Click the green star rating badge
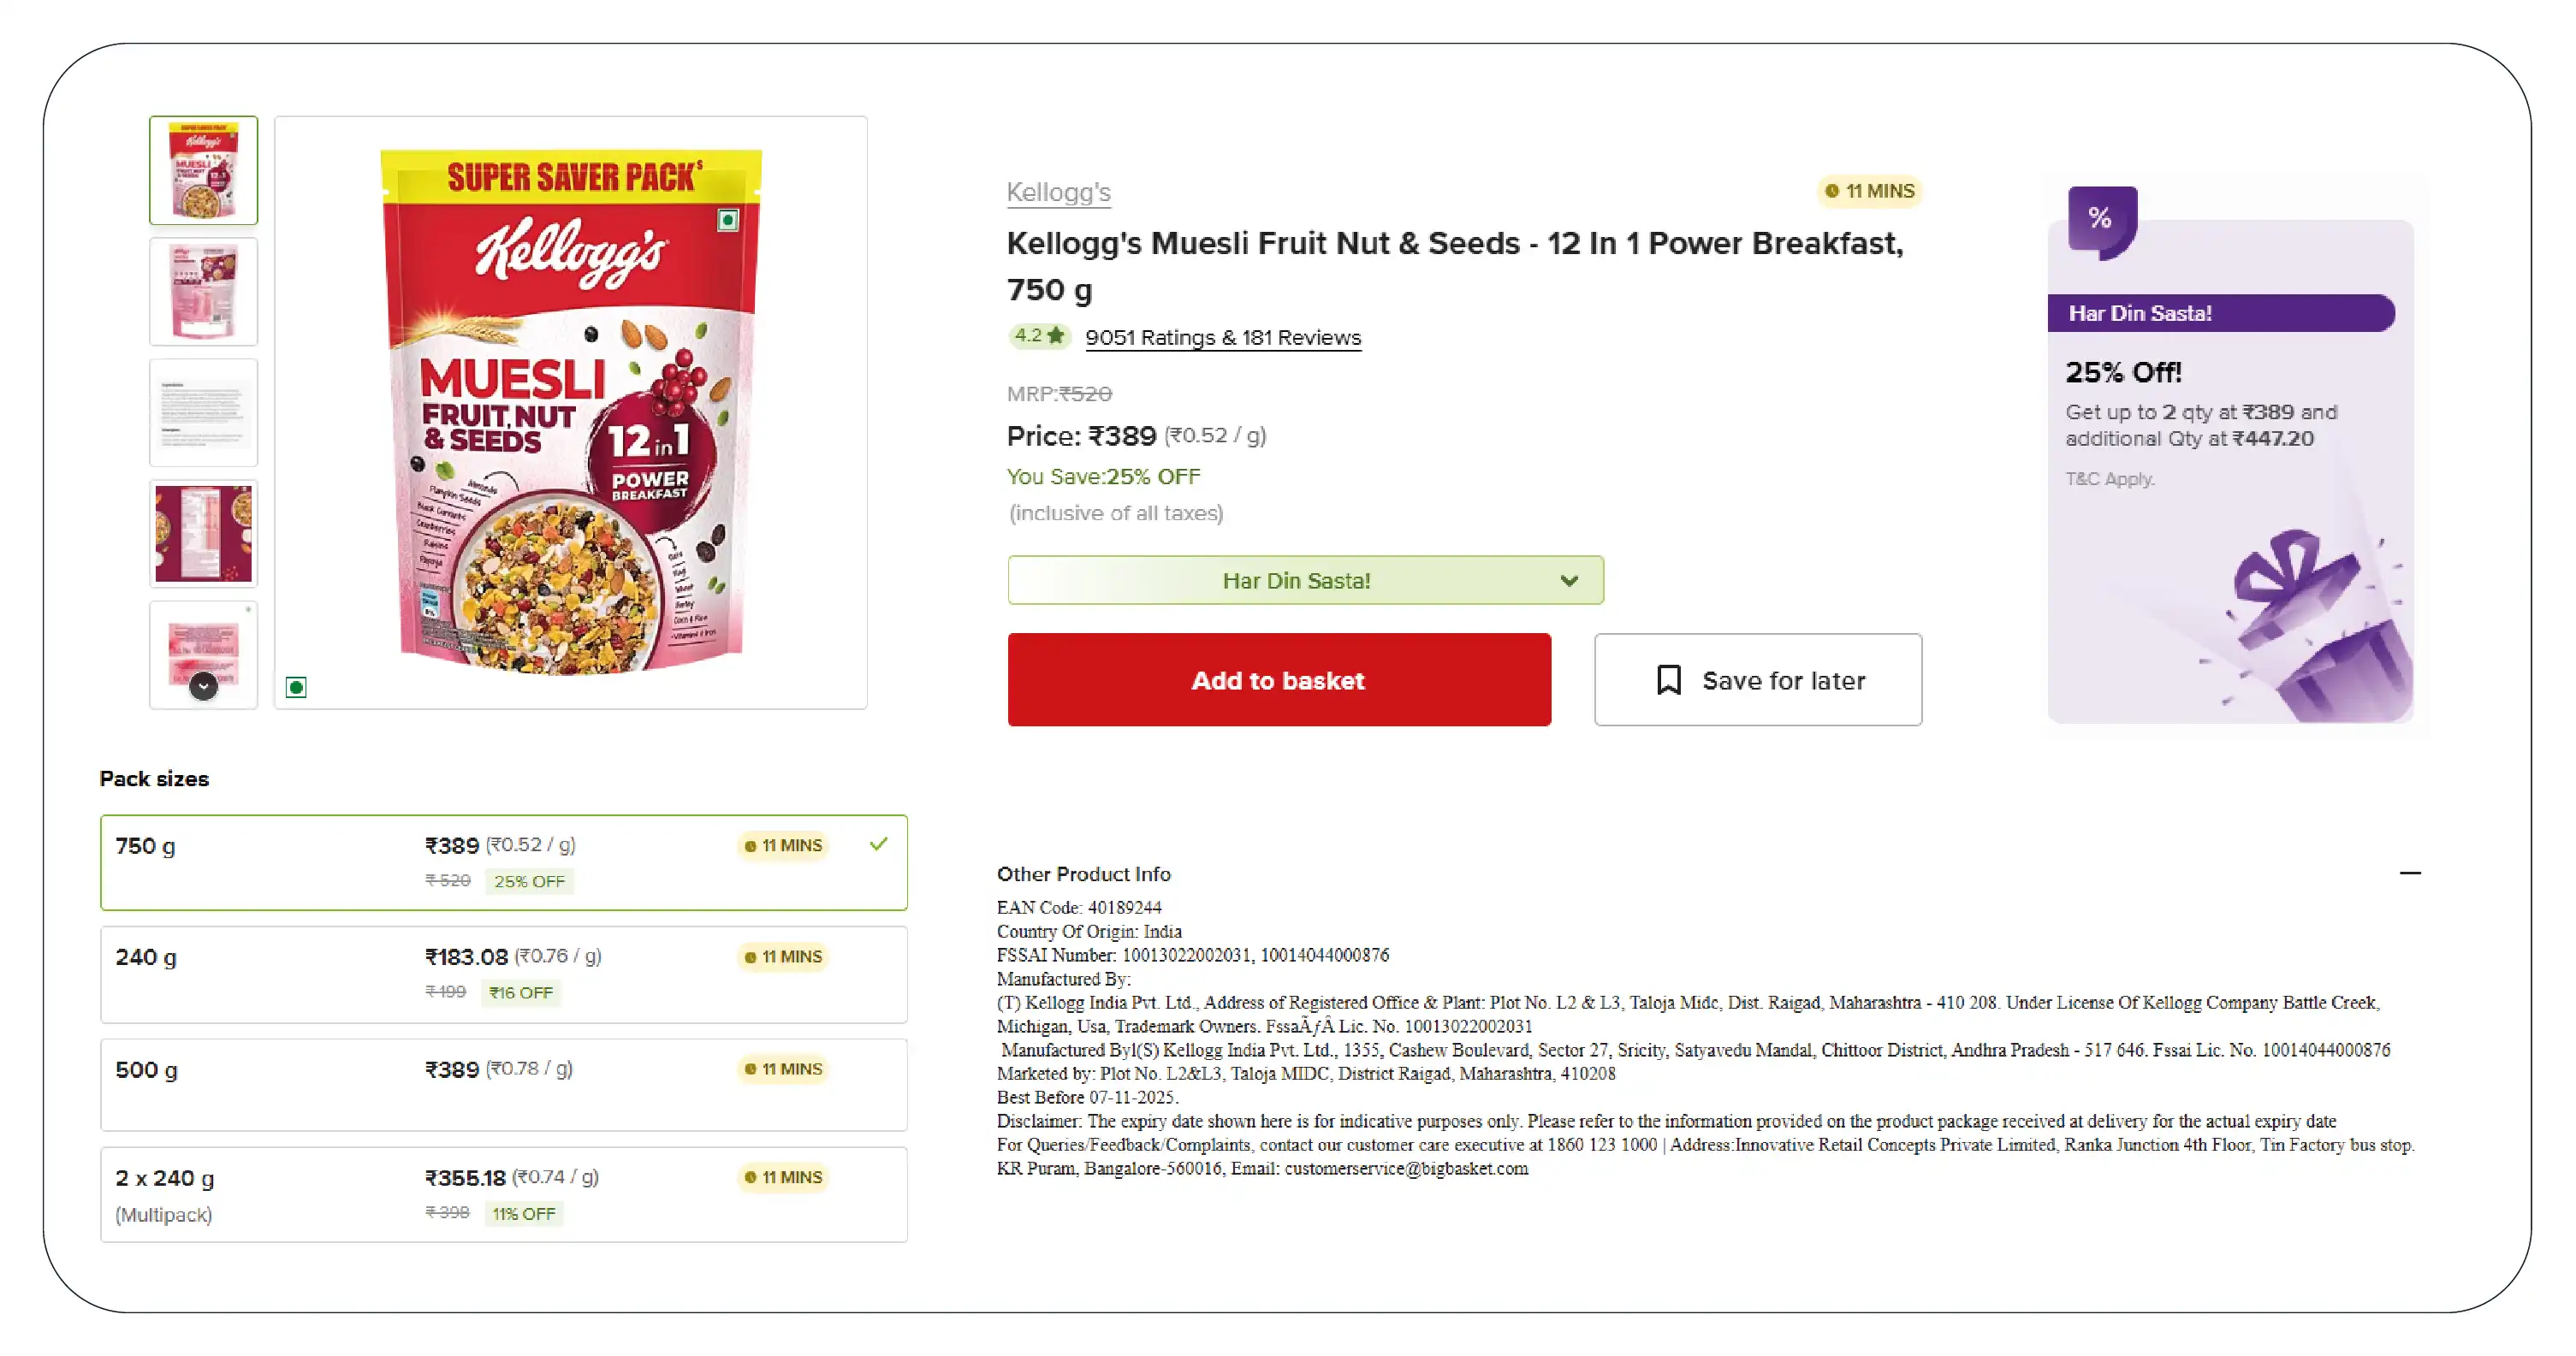Screen dimensions: 2576x1356 1039,336
